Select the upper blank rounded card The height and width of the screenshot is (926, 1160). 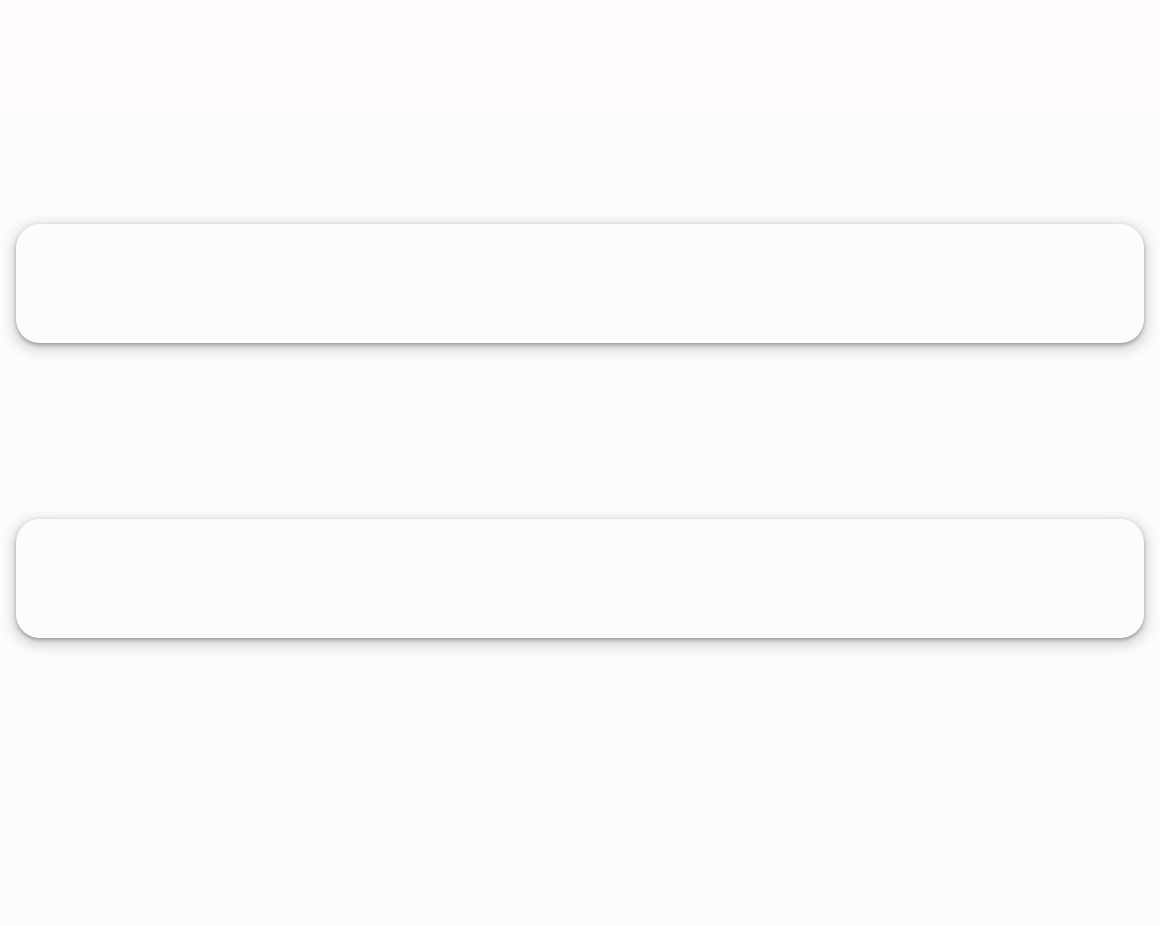[580, 283]
